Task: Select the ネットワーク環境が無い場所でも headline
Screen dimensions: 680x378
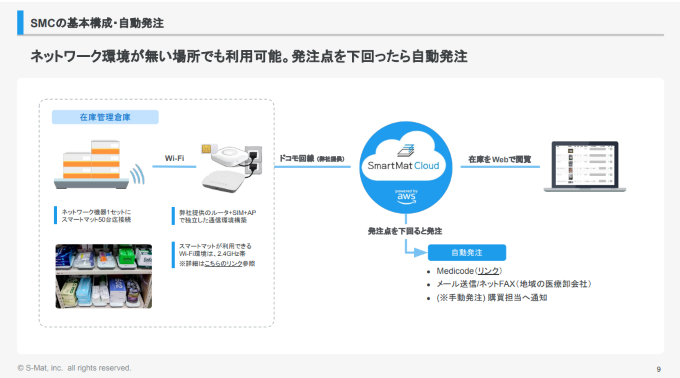Action: (249, 56)
